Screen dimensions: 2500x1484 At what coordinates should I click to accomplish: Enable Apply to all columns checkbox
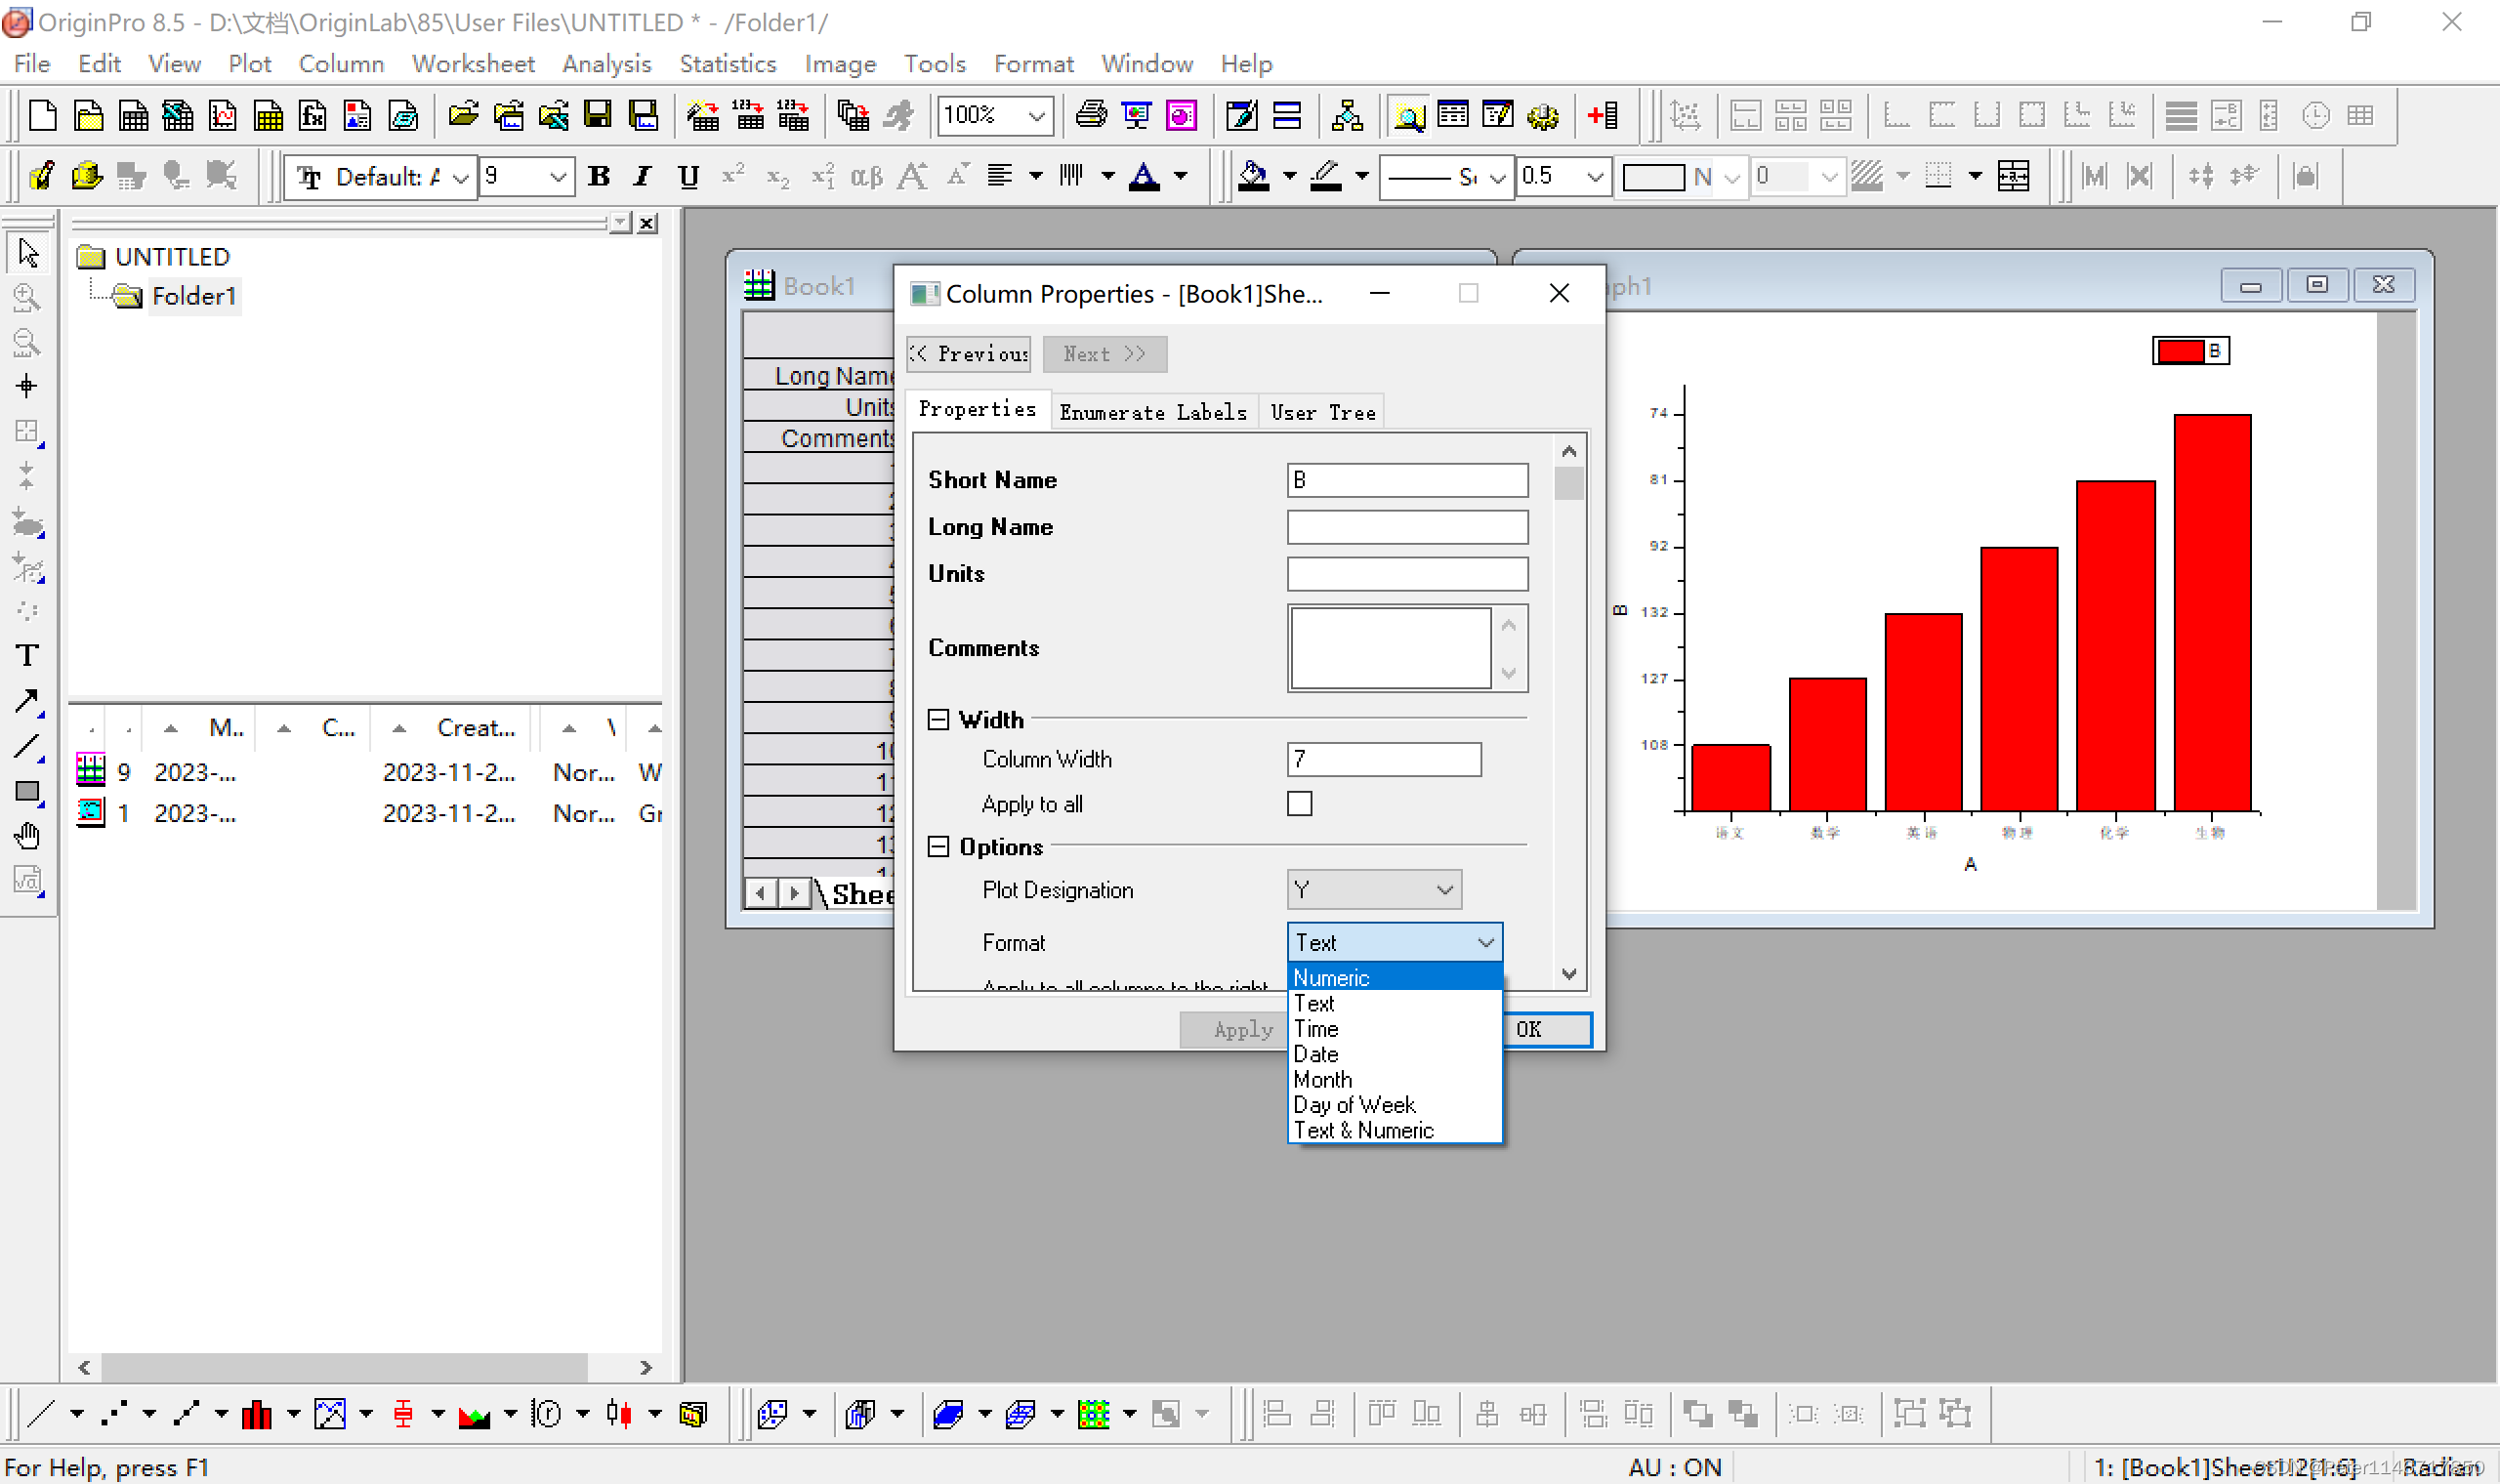[x=1299, y=804]
